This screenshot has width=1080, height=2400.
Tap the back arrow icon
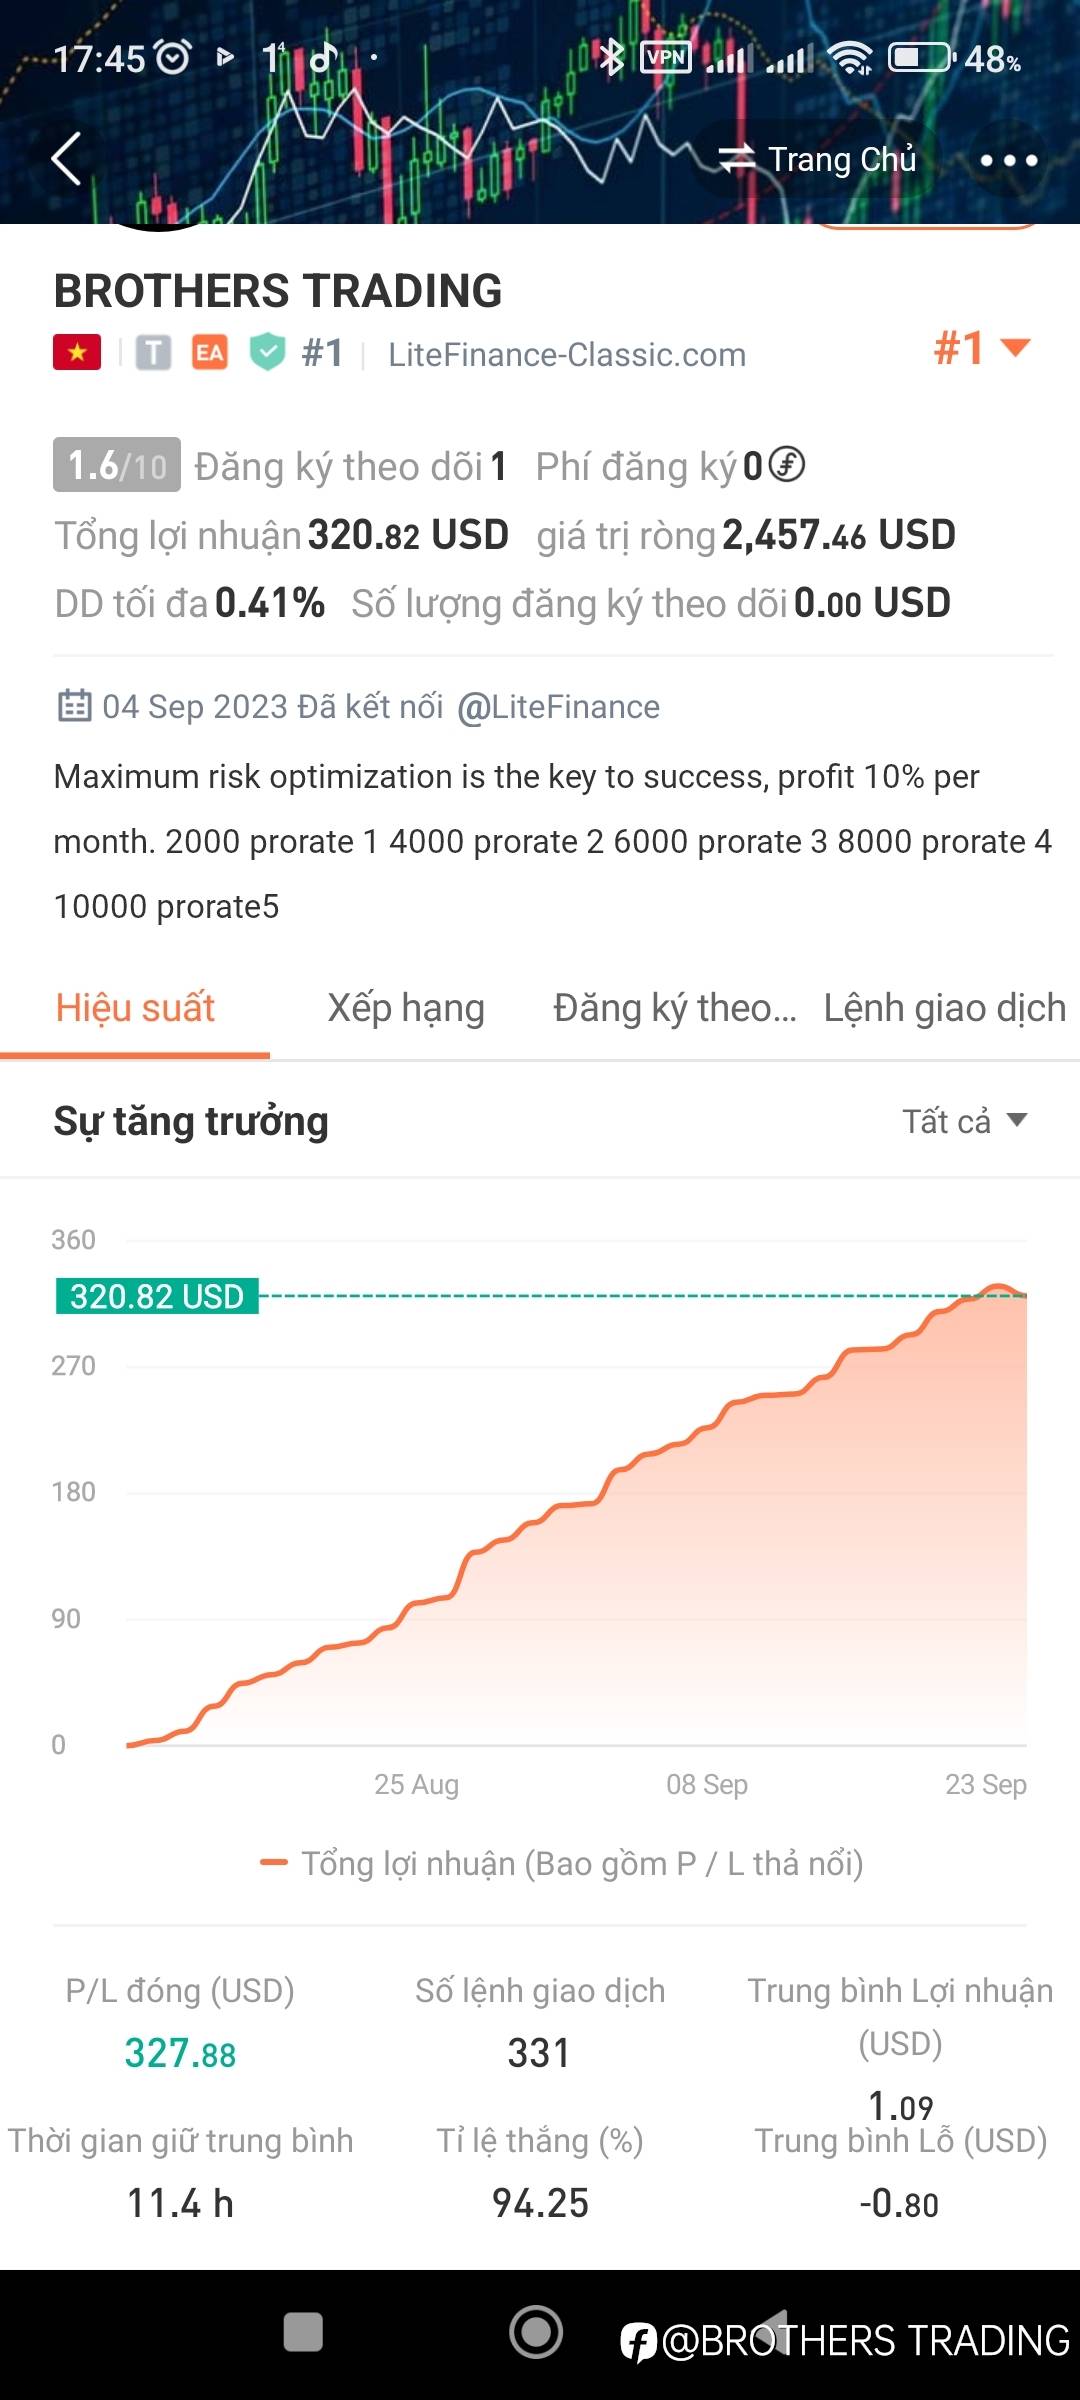click(66, 159)
